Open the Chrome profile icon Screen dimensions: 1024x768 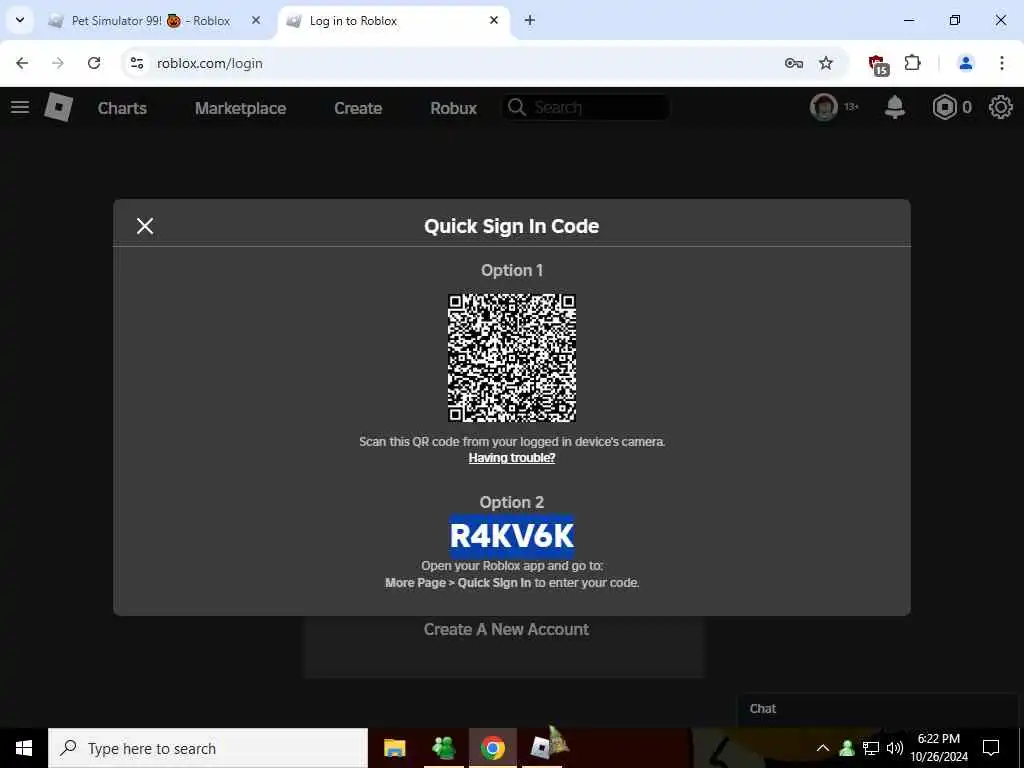pyautogui.click(x=965, y=63)
